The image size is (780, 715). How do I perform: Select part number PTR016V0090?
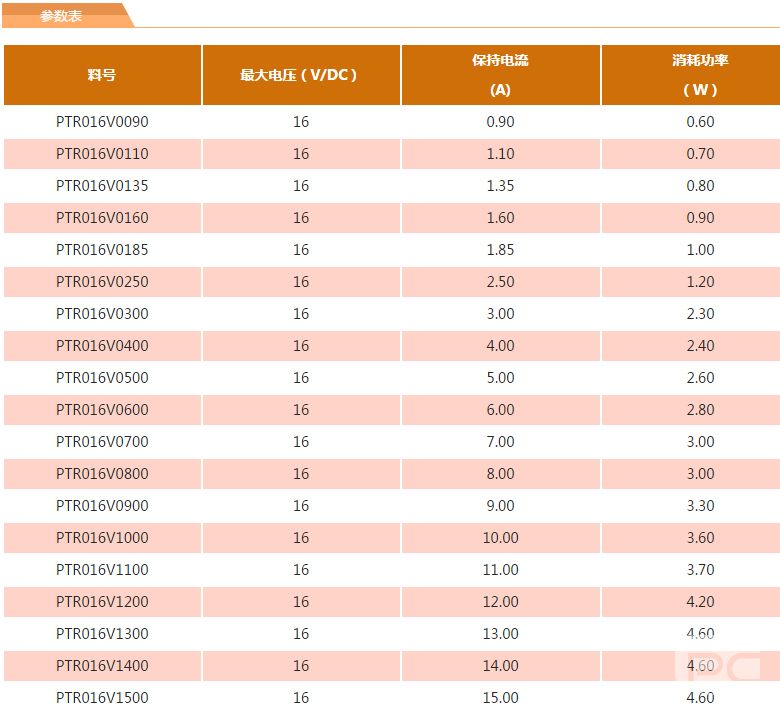point(102,122)
